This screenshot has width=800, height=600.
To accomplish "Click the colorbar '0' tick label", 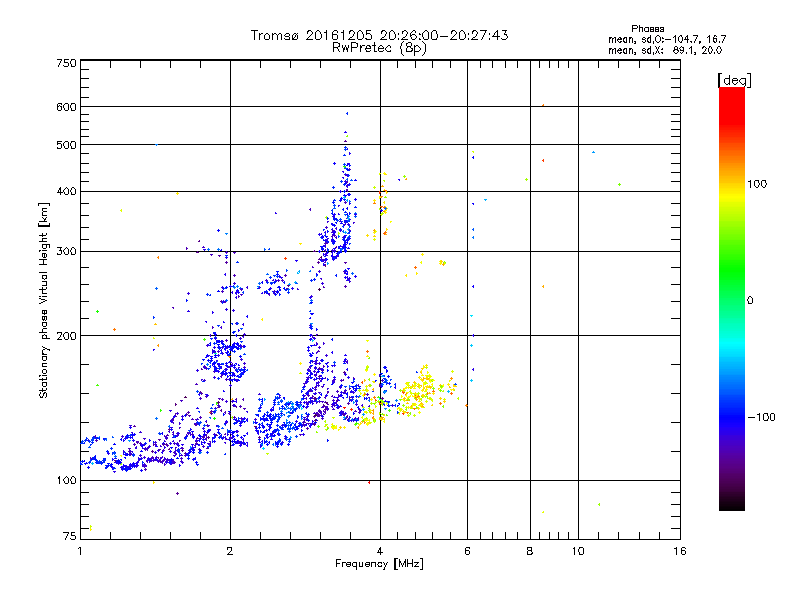I will coord(750,301).
